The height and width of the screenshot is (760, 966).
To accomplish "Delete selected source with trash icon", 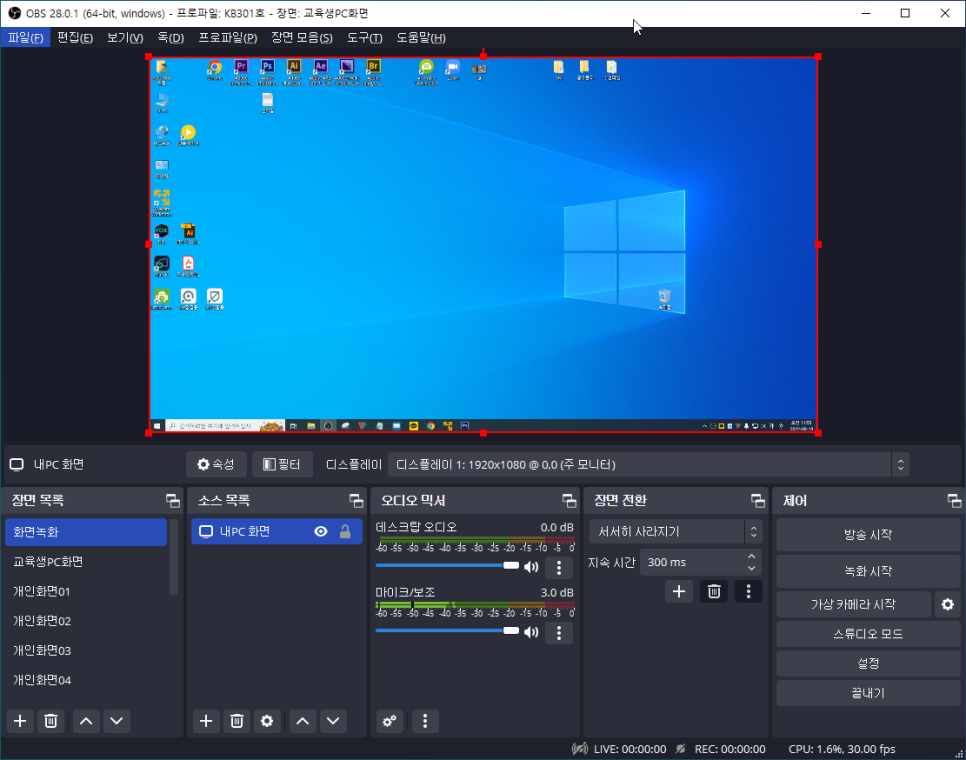I will point(237,721).
